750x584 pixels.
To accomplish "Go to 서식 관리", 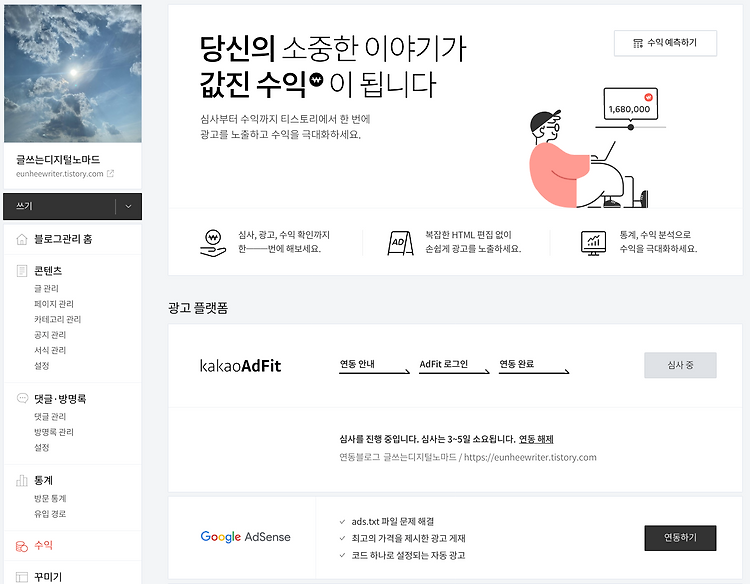I will click(x=50, y=350).
